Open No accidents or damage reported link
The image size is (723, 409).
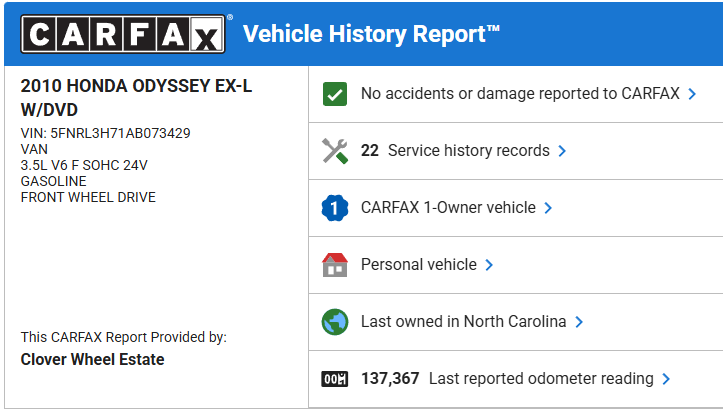pos(520,94)
